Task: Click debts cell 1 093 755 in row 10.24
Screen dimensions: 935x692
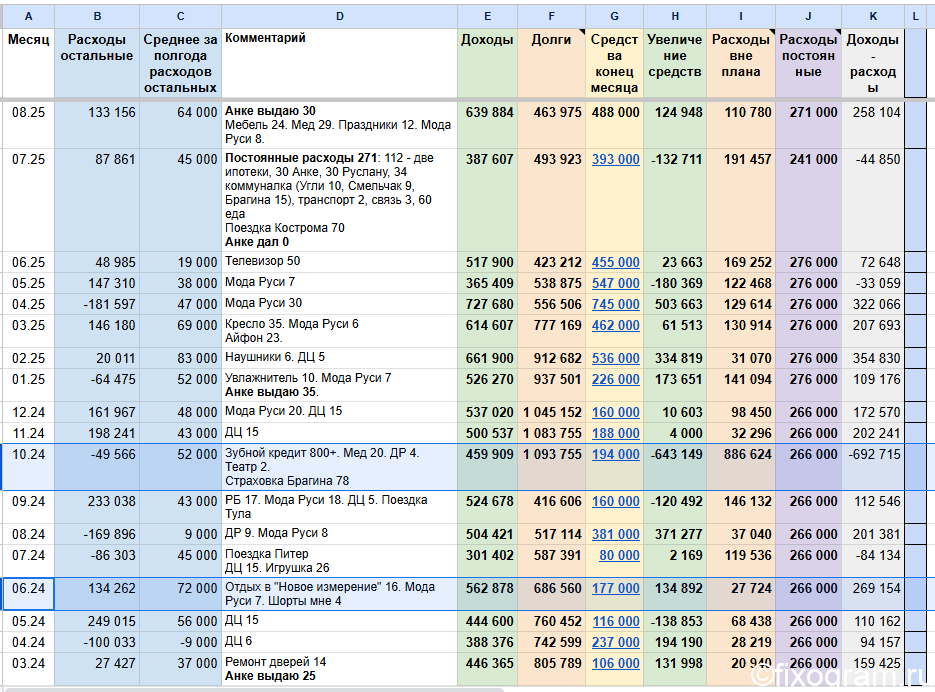Action: click(552, 467)
